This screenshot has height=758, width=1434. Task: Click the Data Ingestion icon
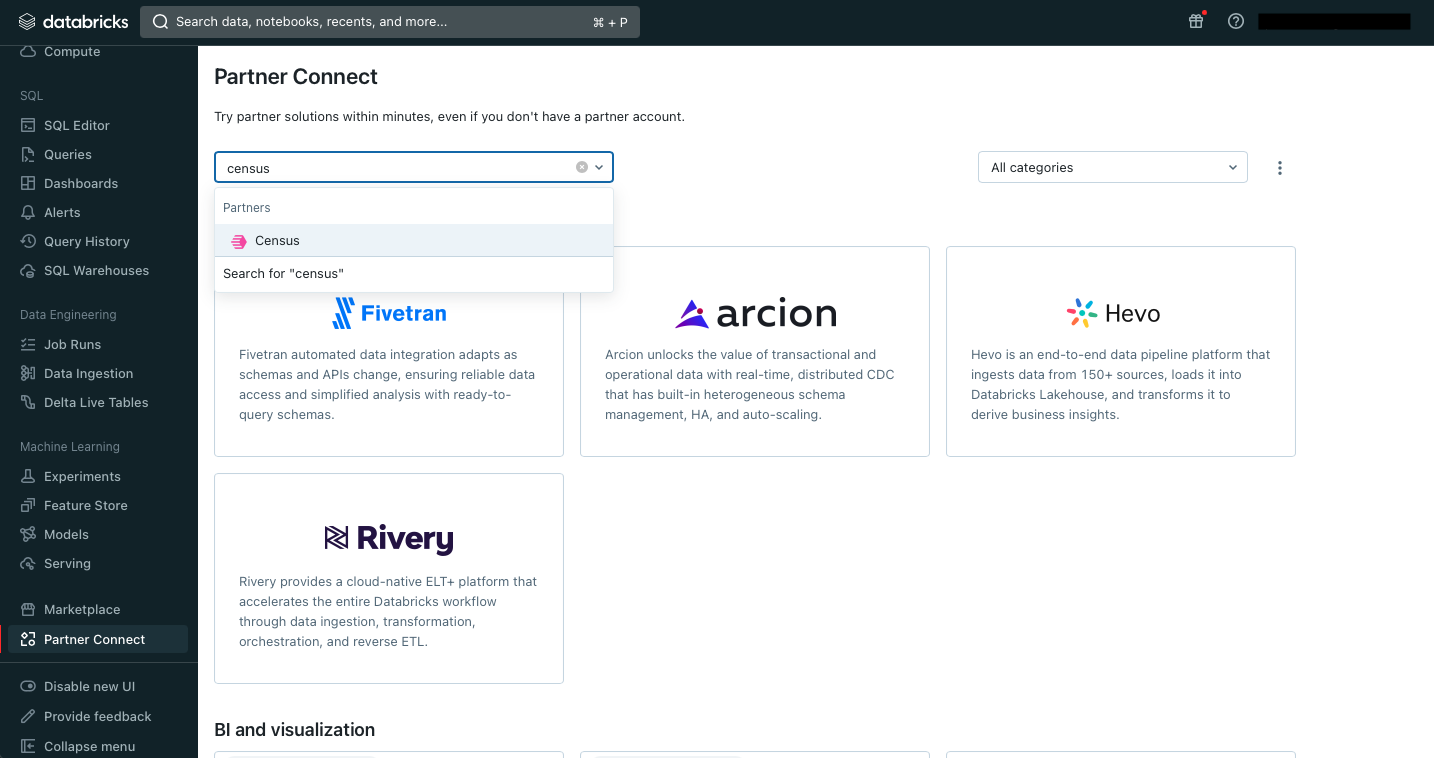(28, 373)
